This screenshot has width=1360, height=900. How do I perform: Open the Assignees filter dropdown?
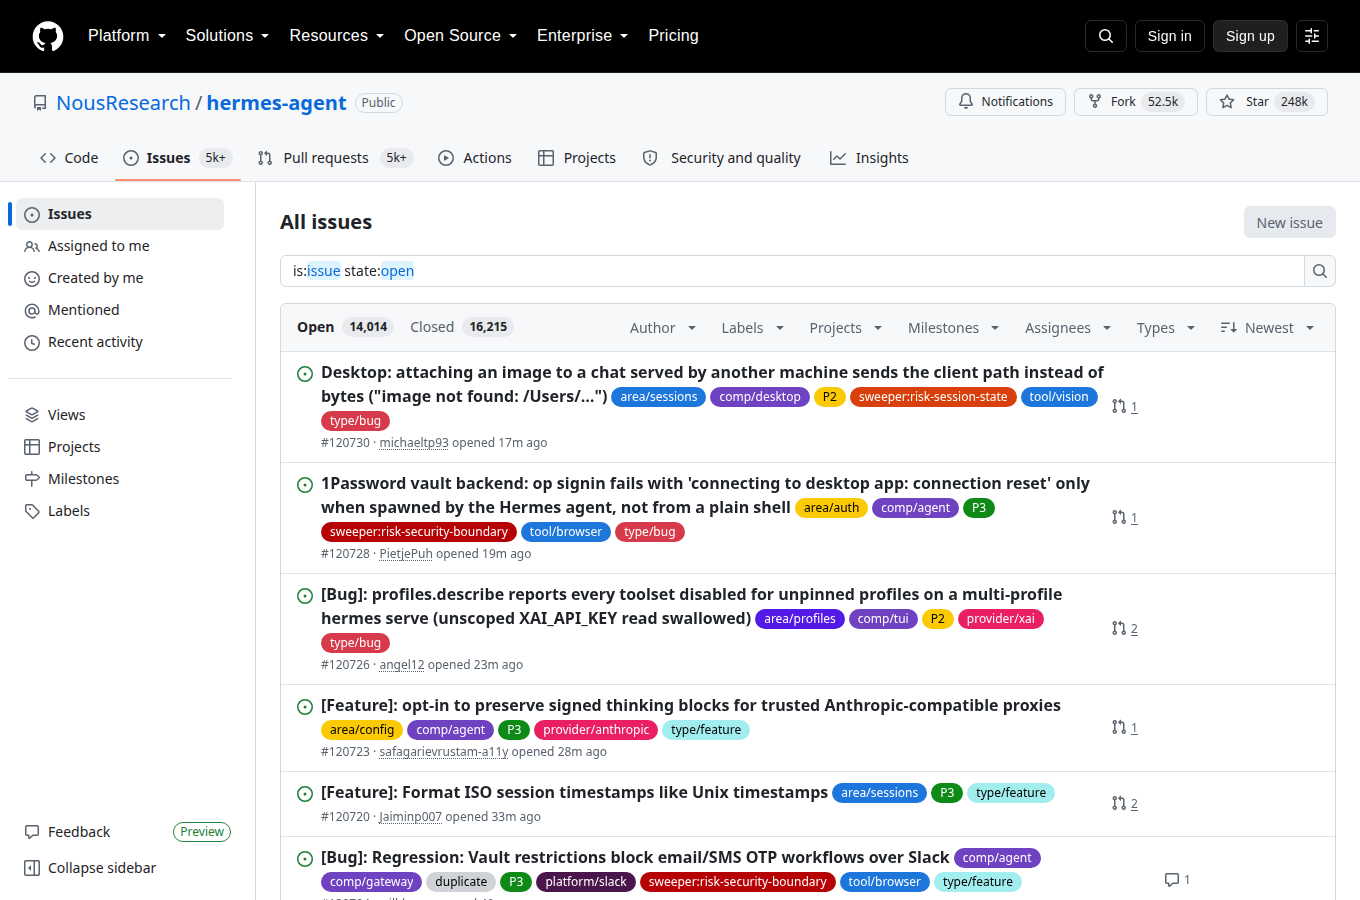click(1068, 328)
